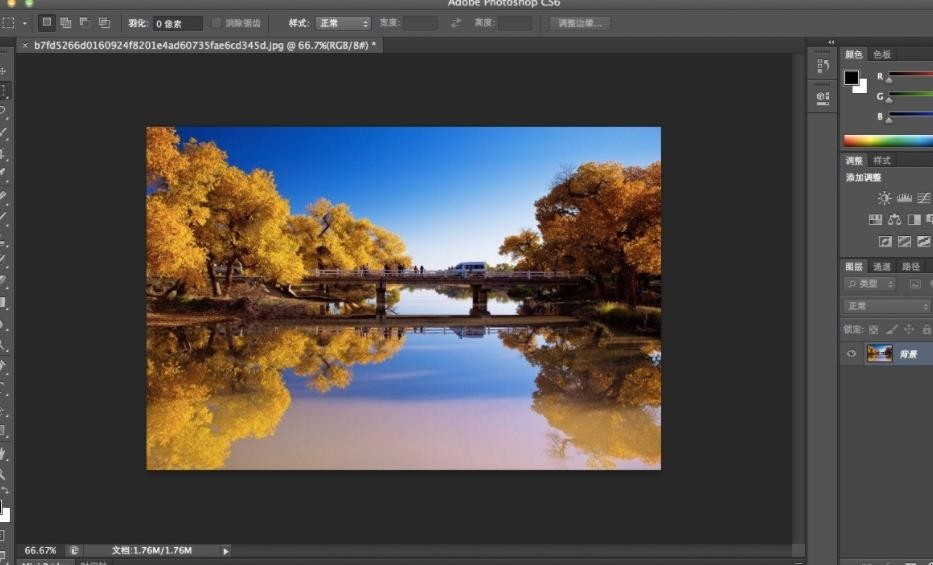933x565 pixels.
Task: Click the 调整边缘... button
Action: 580,23
